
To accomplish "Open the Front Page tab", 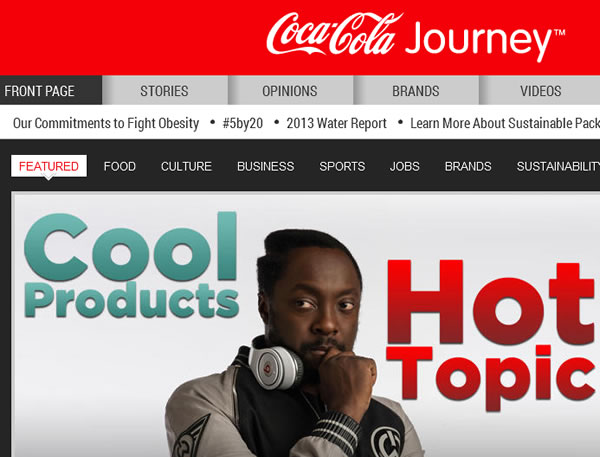I will pos(51,90).
